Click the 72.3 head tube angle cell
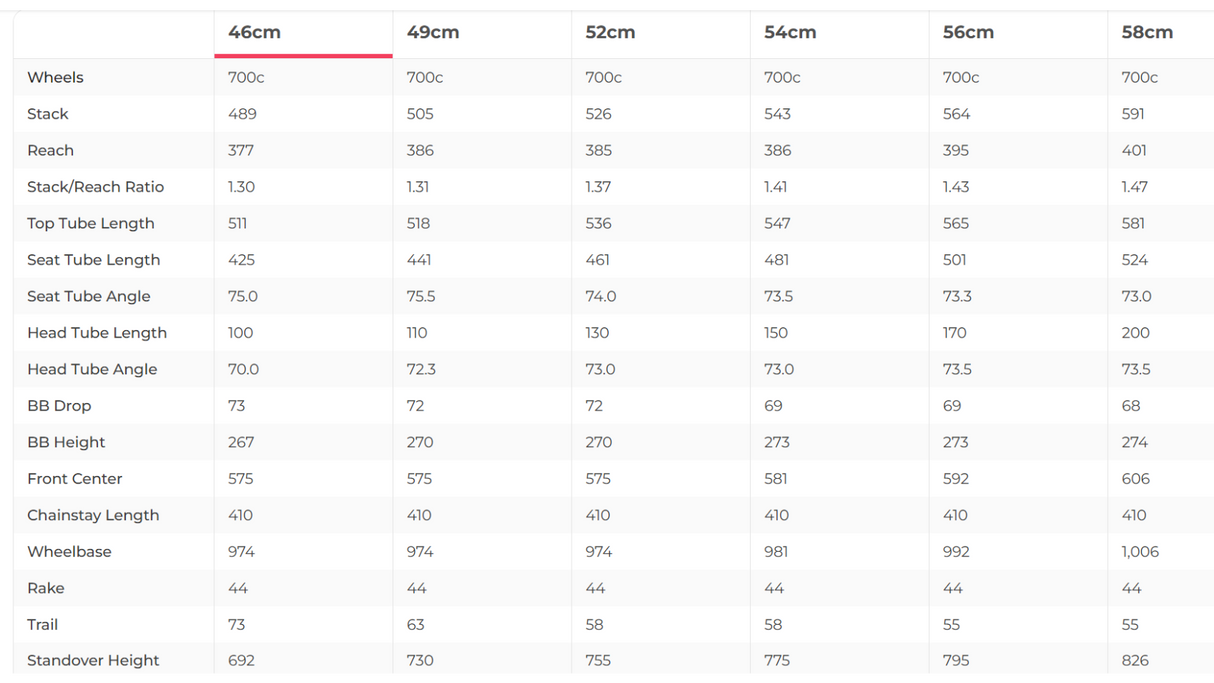 [x=421, y=370]
